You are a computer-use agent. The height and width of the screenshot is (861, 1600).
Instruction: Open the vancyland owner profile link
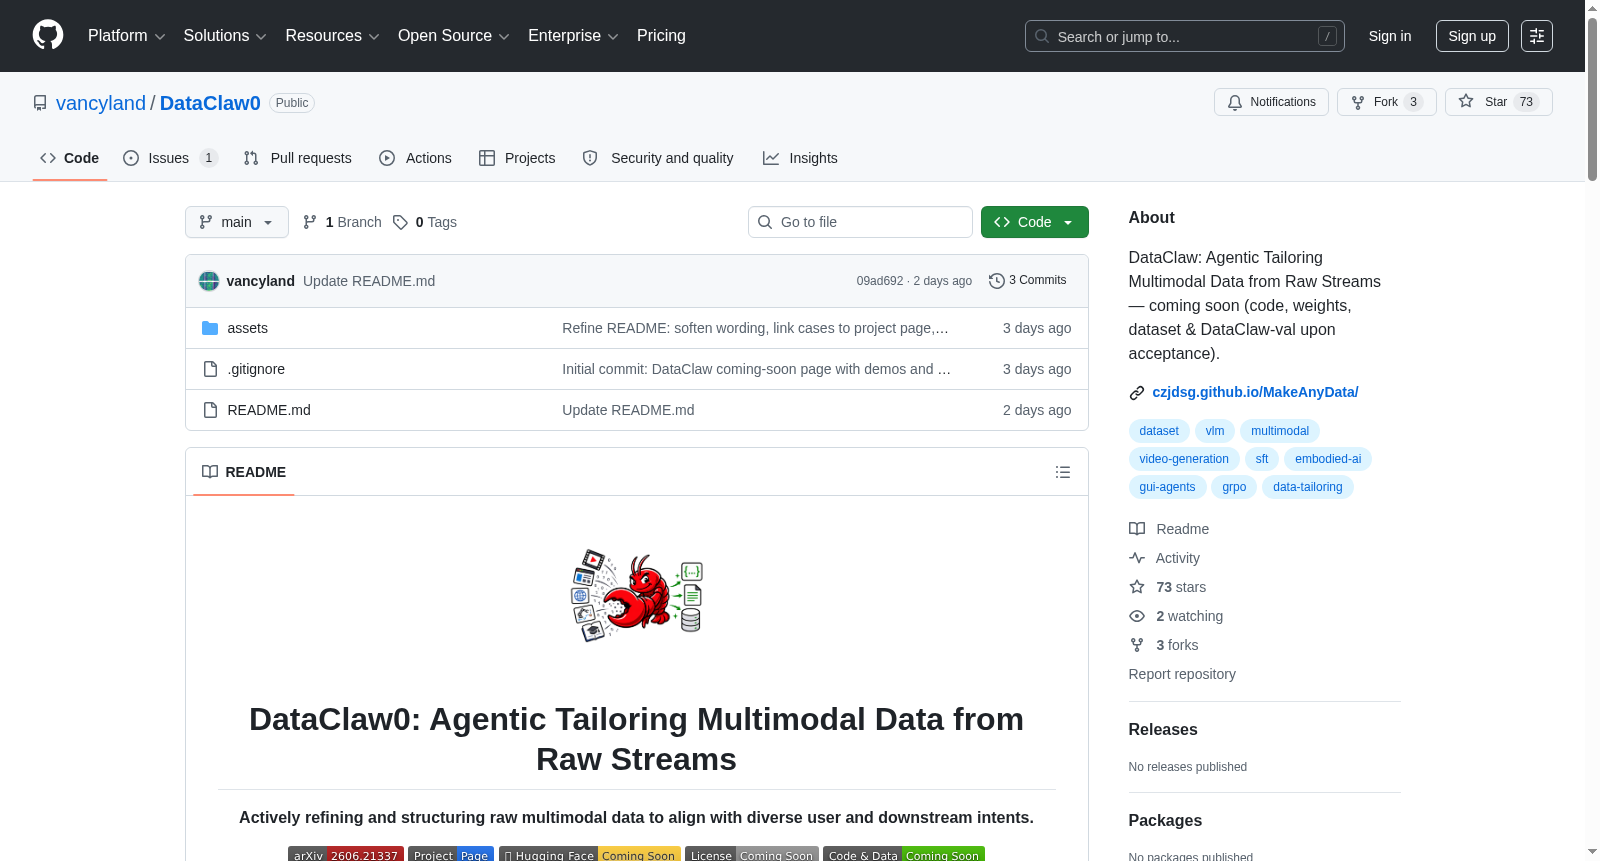[x=101, y=103]
